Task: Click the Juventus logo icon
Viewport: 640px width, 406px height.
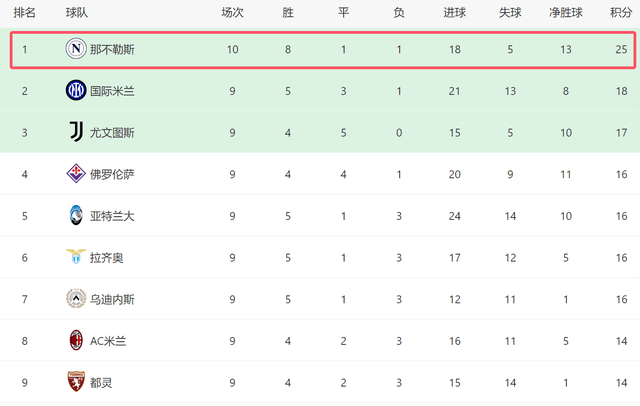Action: (76, 132)
